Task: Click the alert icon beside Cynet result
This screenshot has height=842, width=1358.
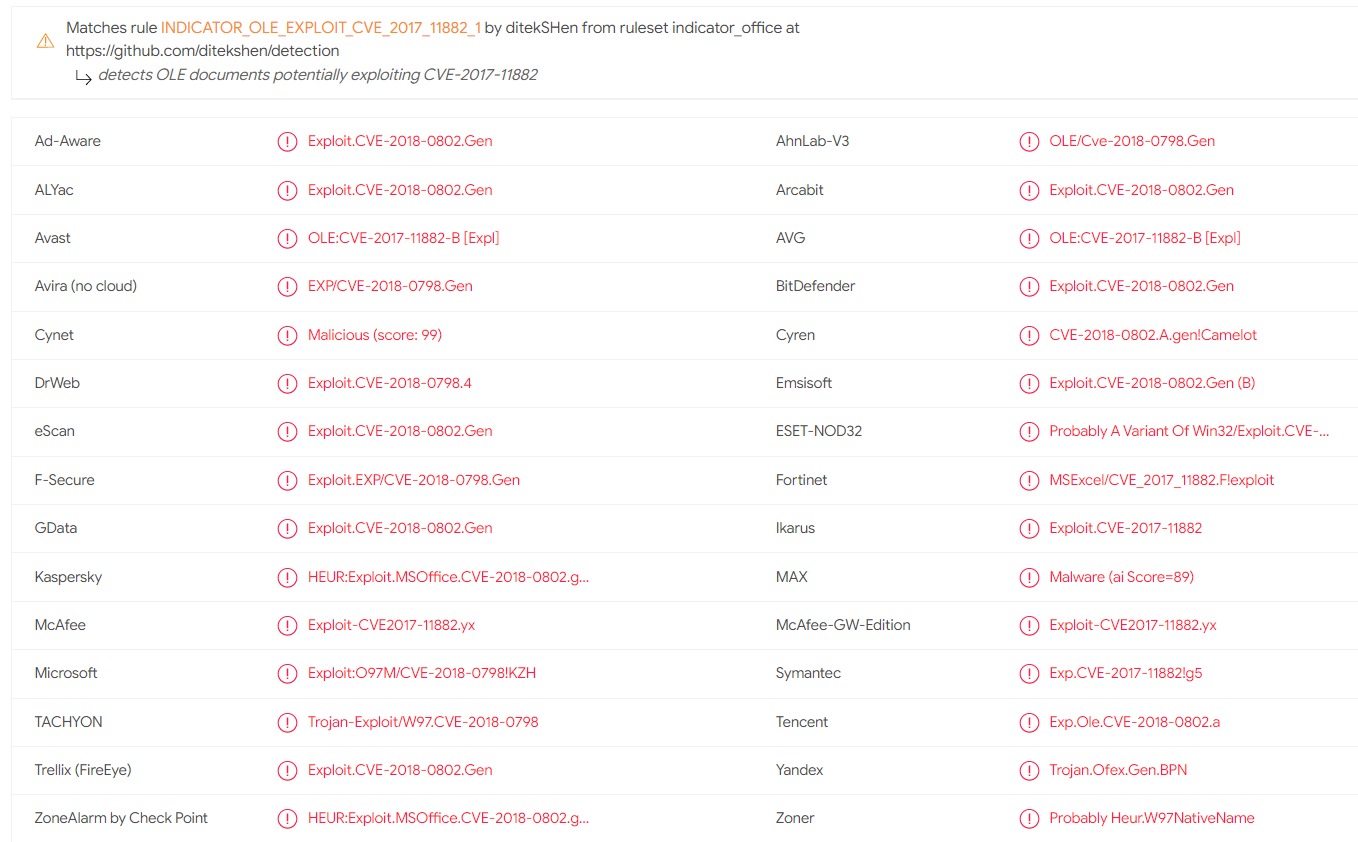Action: click(287, 335)
